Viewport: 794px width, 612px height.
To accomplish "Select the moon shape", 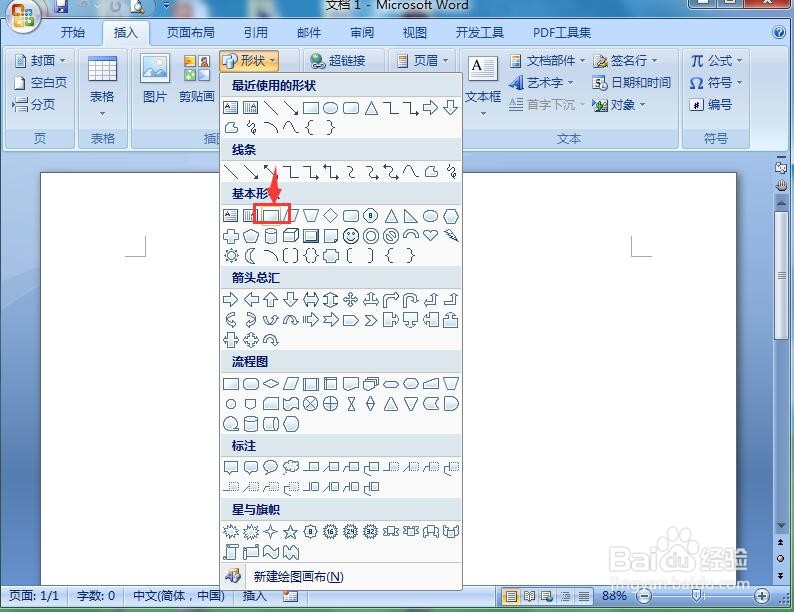I will coord(251,256).
